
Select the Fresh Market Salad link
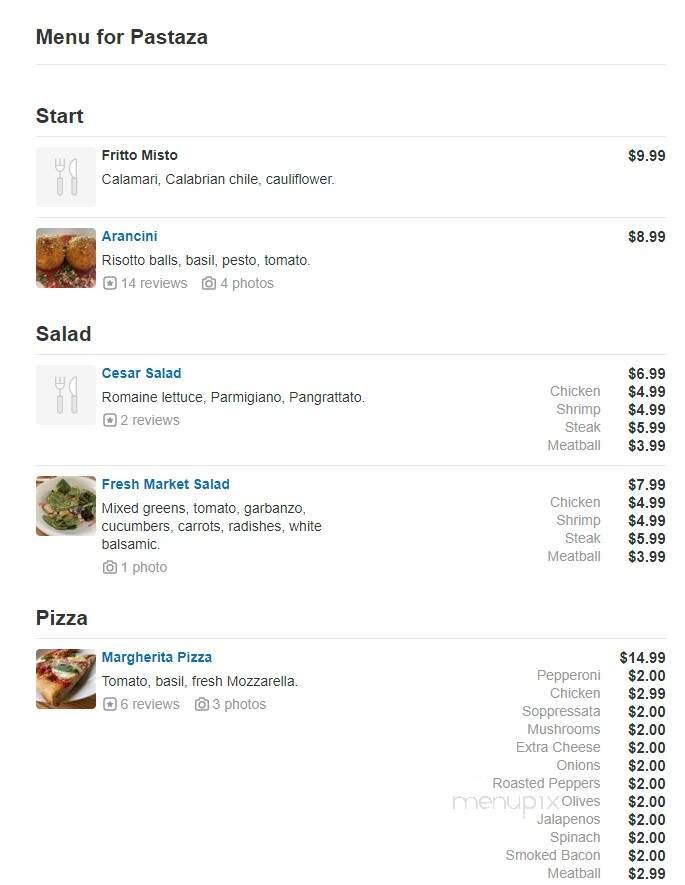coord(165,484)
